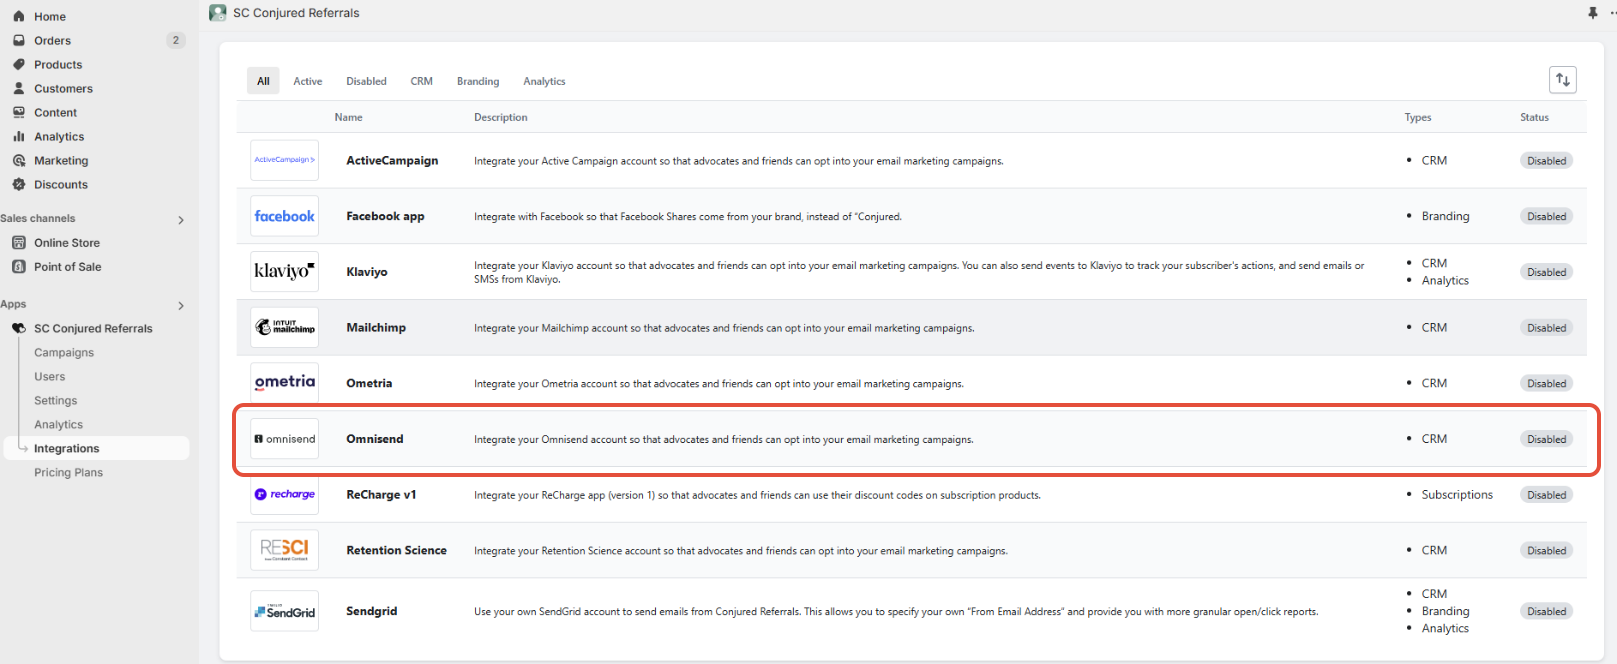This screenshot has width=1617, height=664.
Task: Click the ActiveCampaign logo thumbnail
Action: coord(284,160)
